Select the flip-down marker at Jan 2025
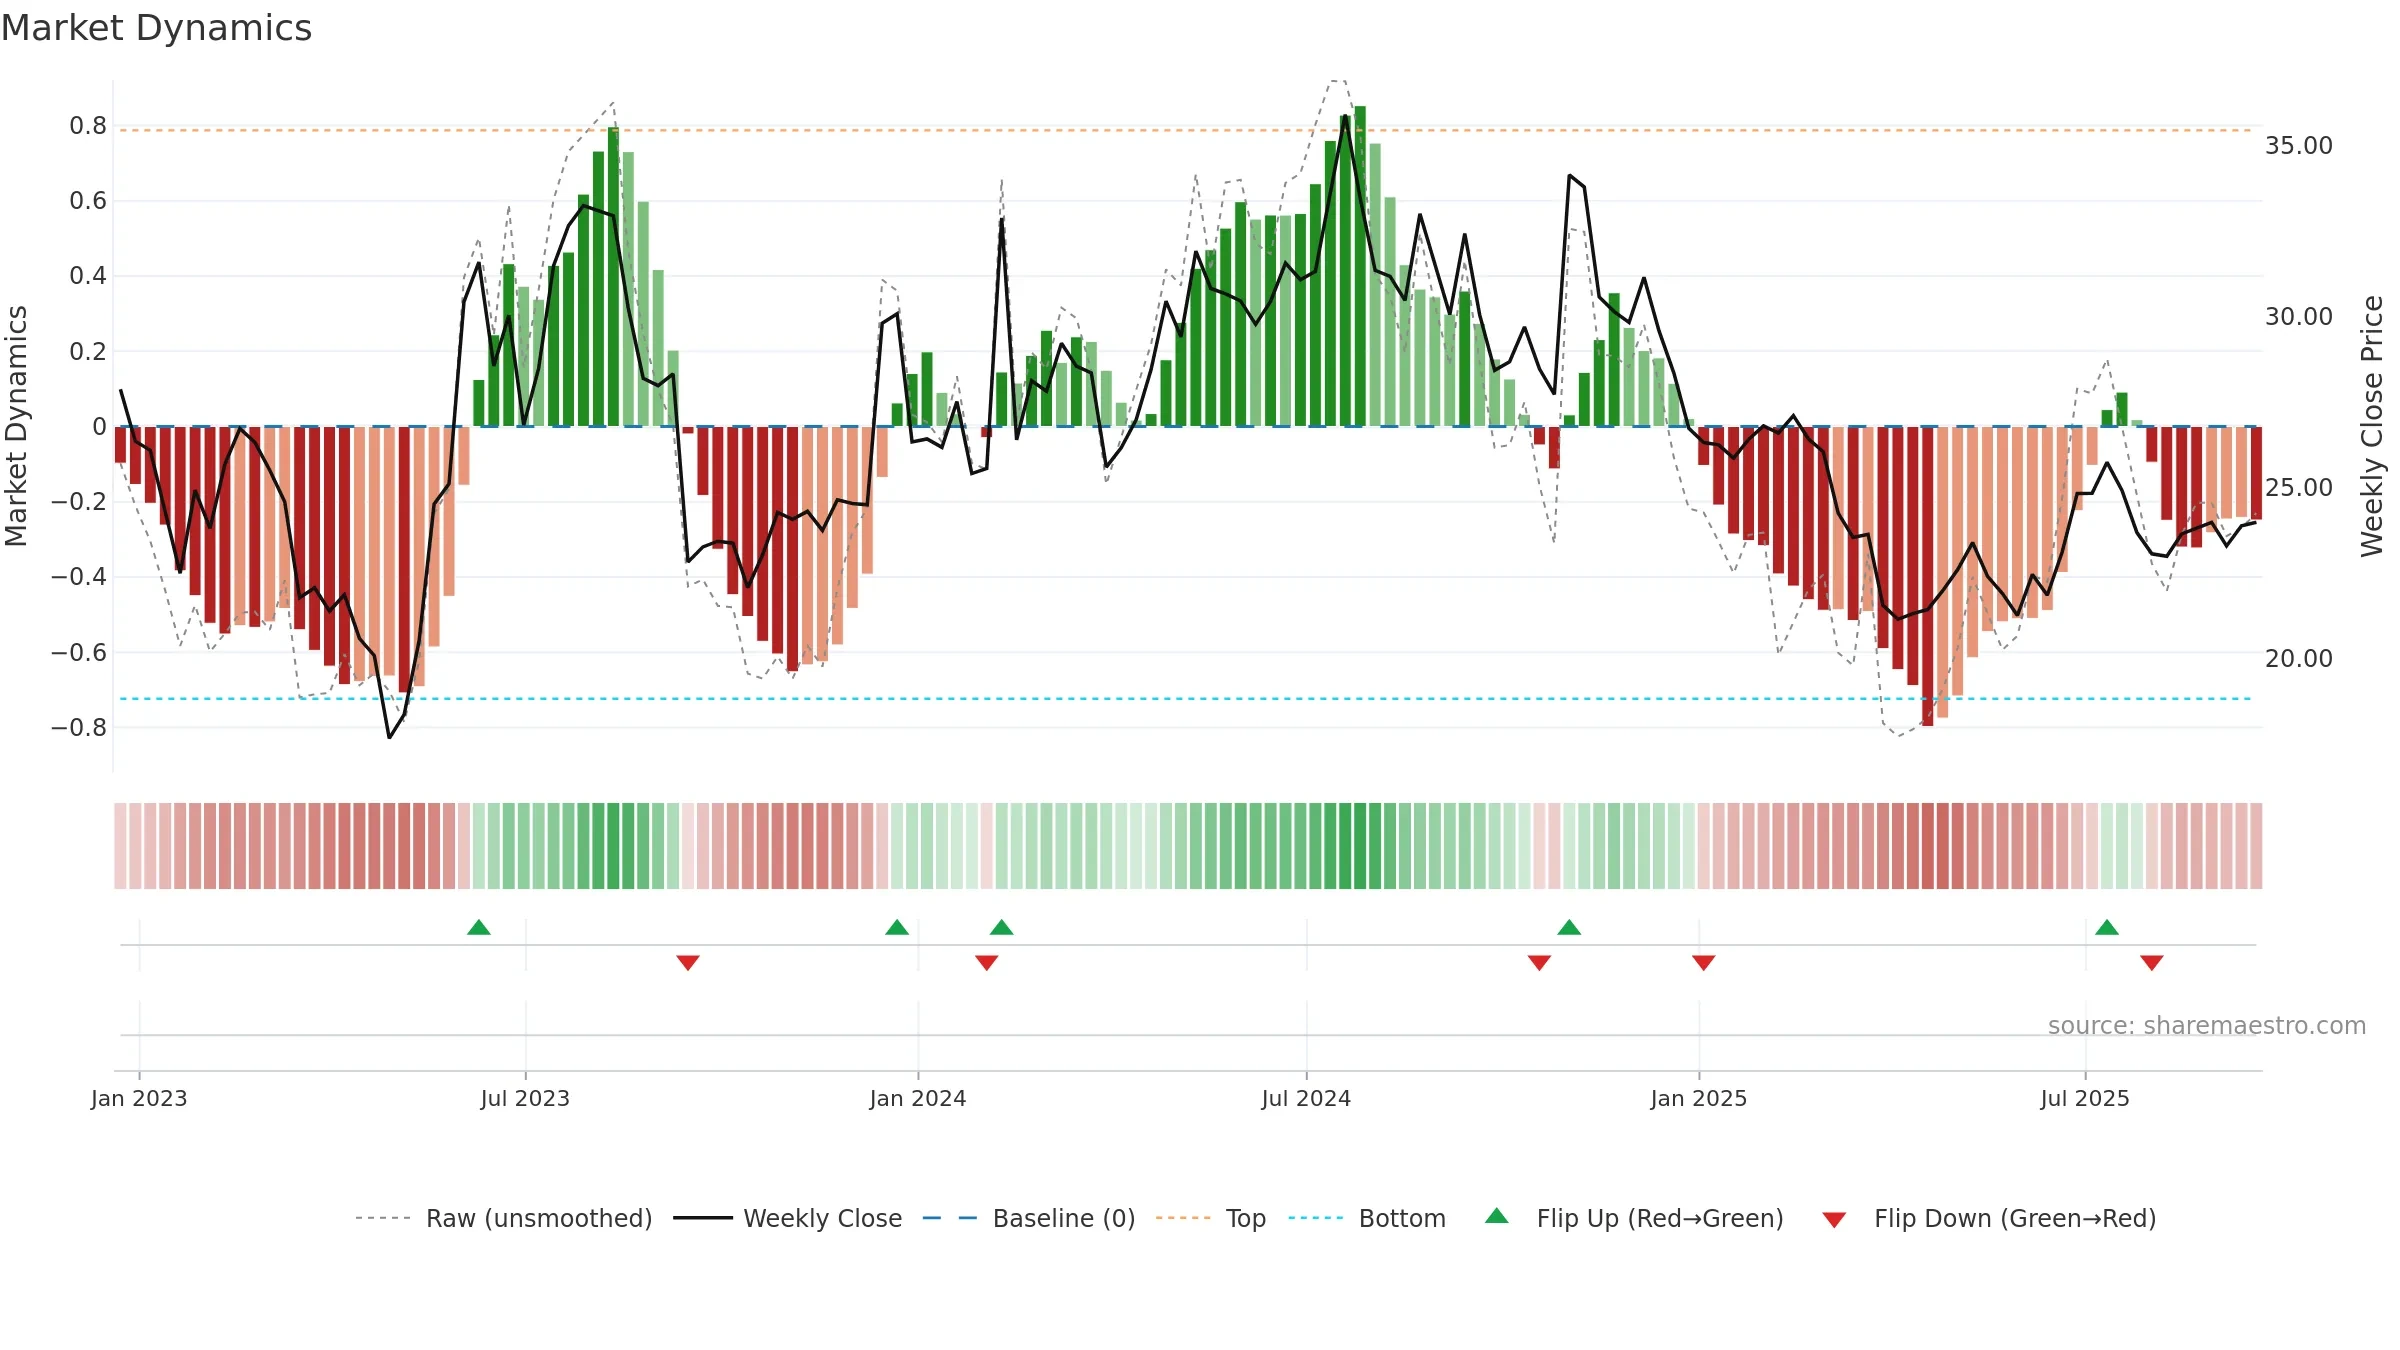Screen dimensions: 2400x1350 [1704, 962]
